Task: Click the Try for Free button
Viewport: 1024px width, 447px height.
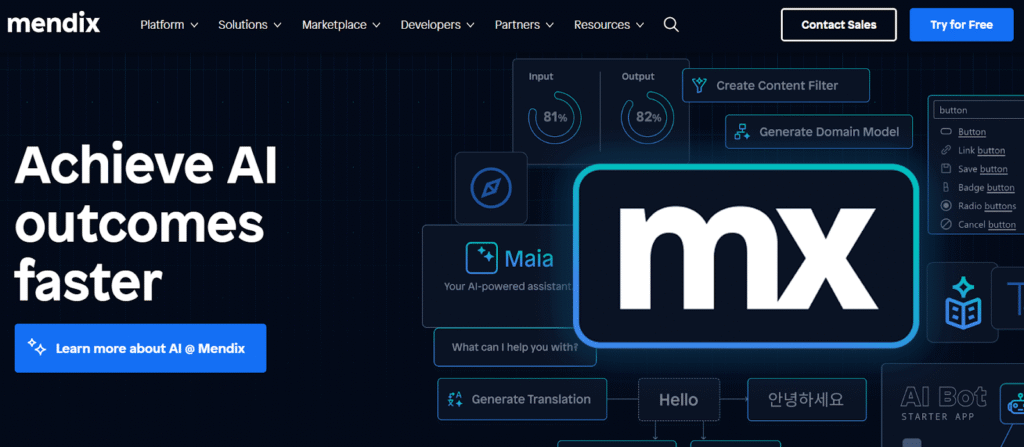Action: click(x=961, y=25)
